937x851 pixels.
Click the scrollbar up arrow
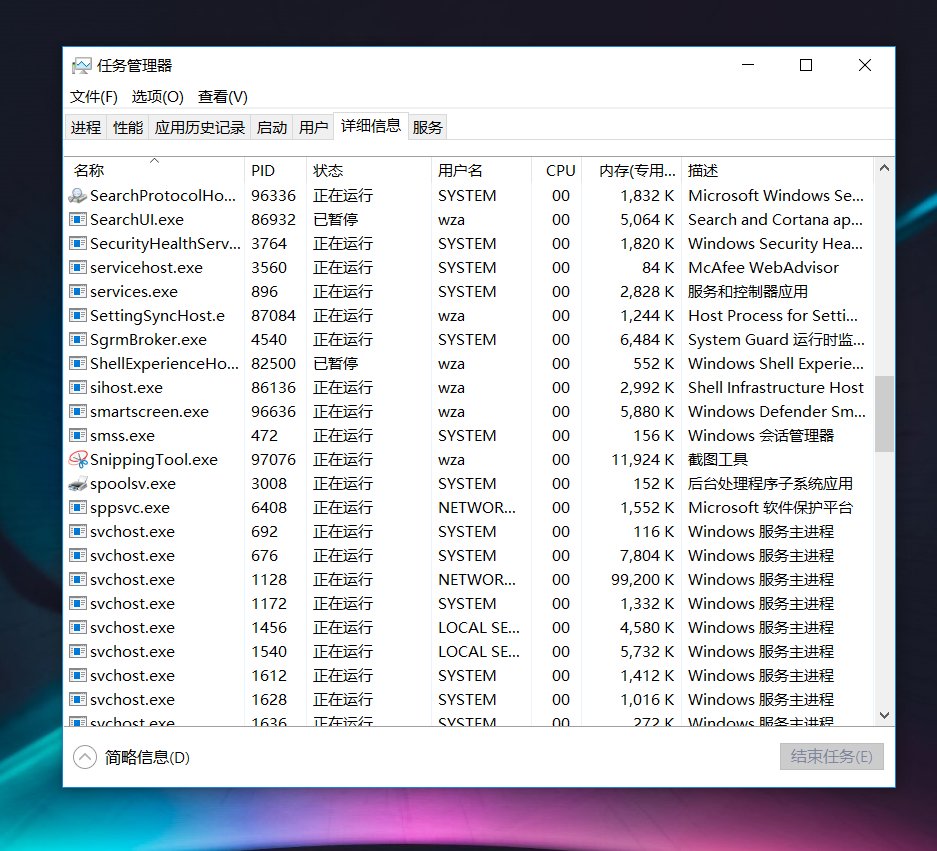pos(884,169)
